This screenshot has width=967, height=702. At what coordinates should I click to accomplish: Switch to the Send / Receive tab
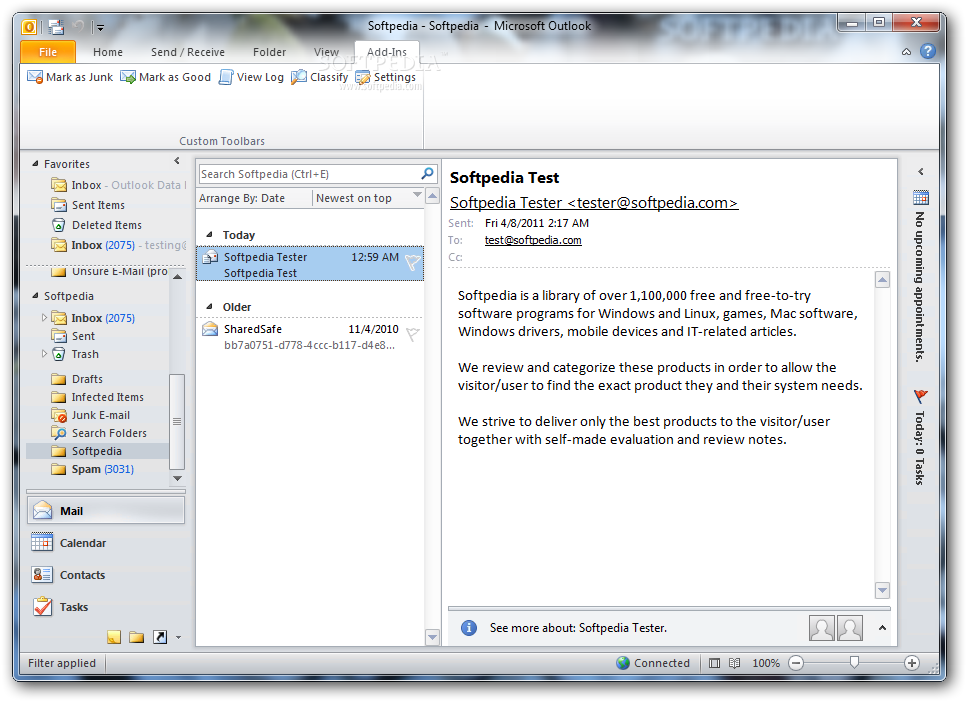tap(188, 52)
